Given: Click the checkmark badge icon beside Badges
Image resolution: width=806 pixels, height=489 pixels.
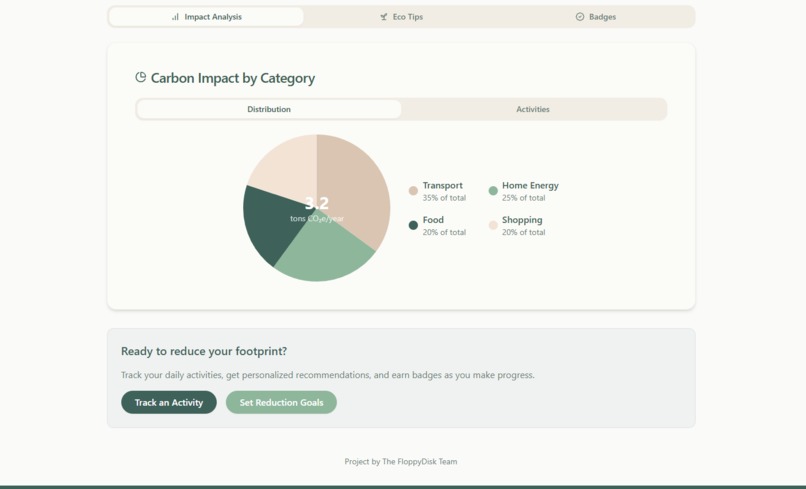Looking at the screenshot, I should point(580,17).
